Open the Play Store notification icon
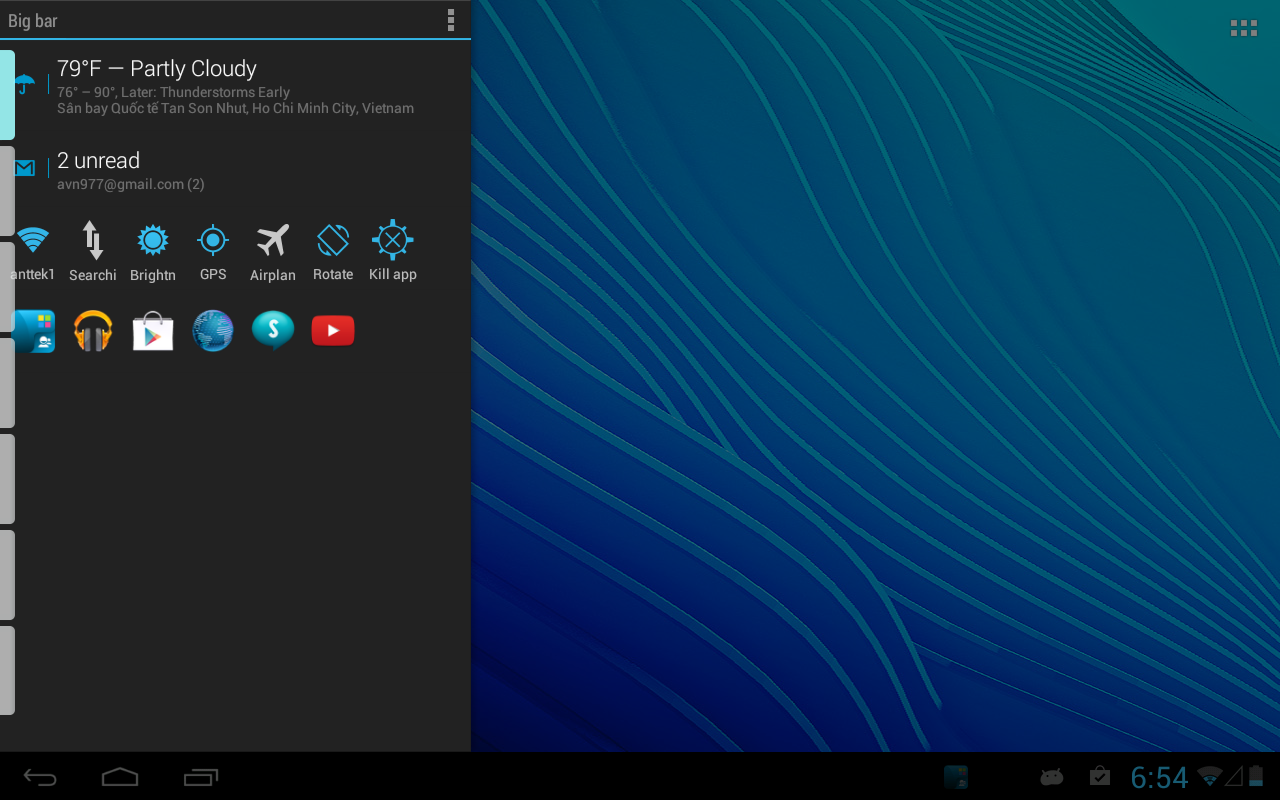This screenshot has width=1280, height=800. 1099,776
